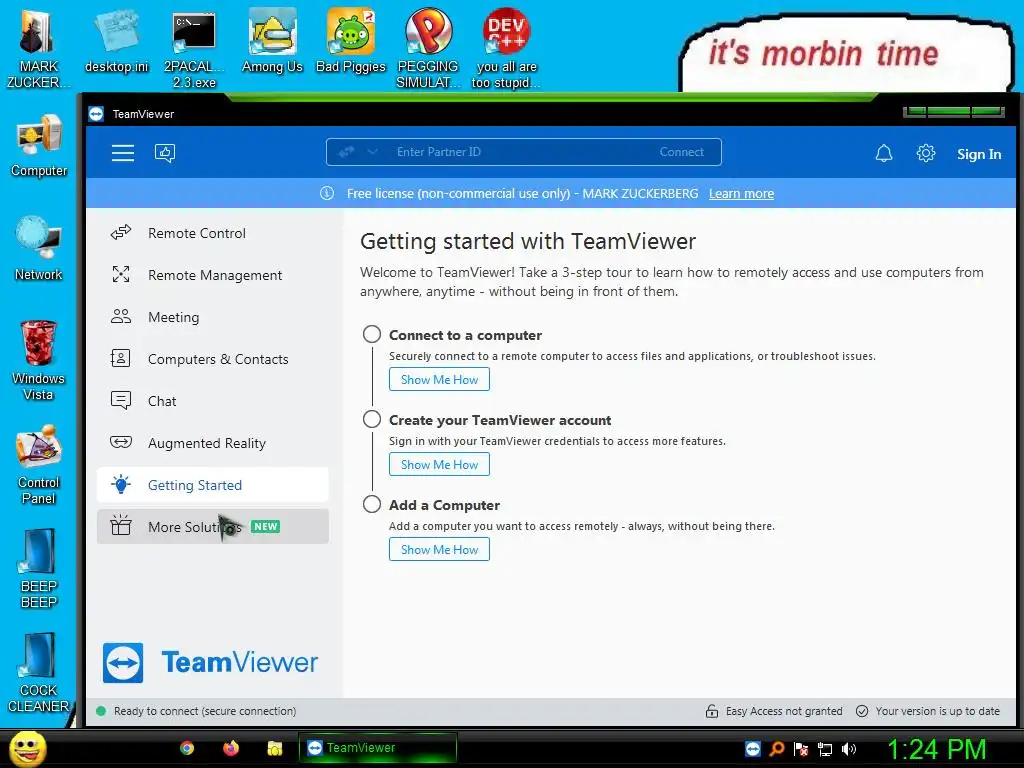Image resolution: width=1024 pixels, height=768 pixels.
Task: Open Augmented Reality section
Action: click(x=213, y=443)
